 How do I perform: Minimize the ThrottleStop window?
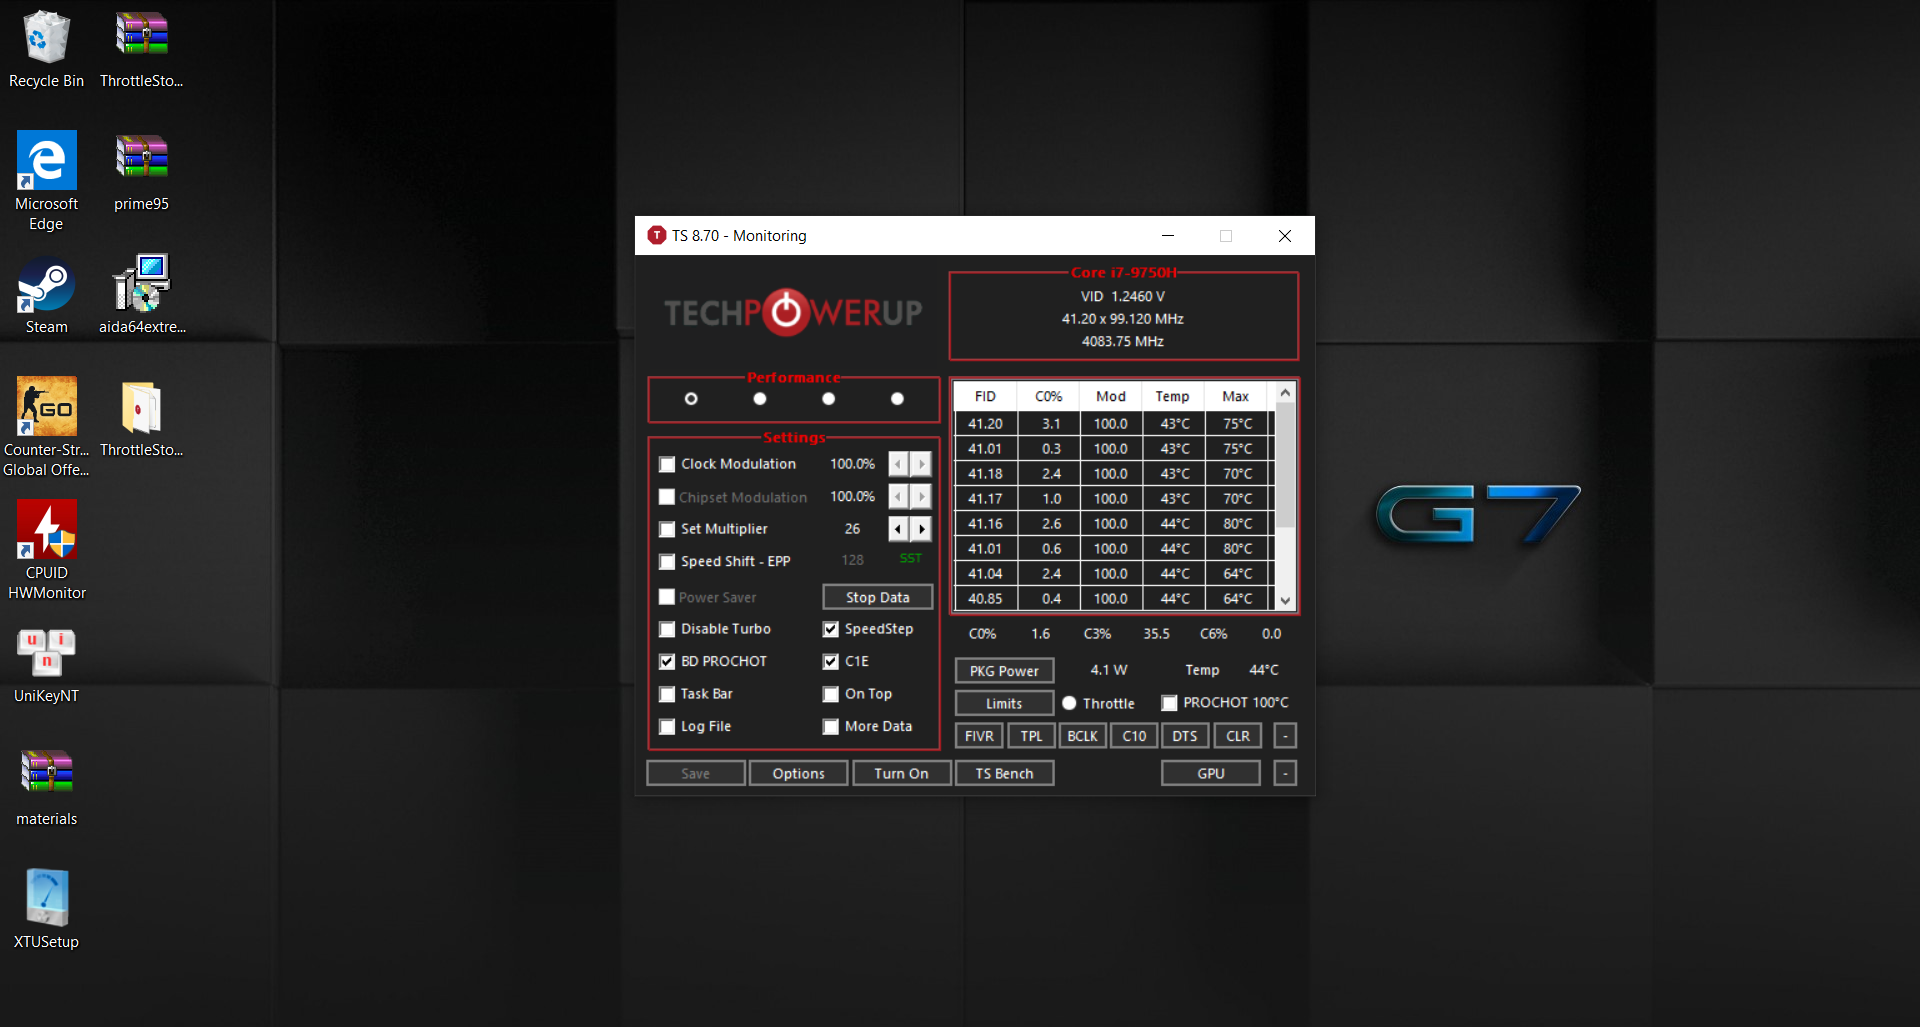point(1167,236)
